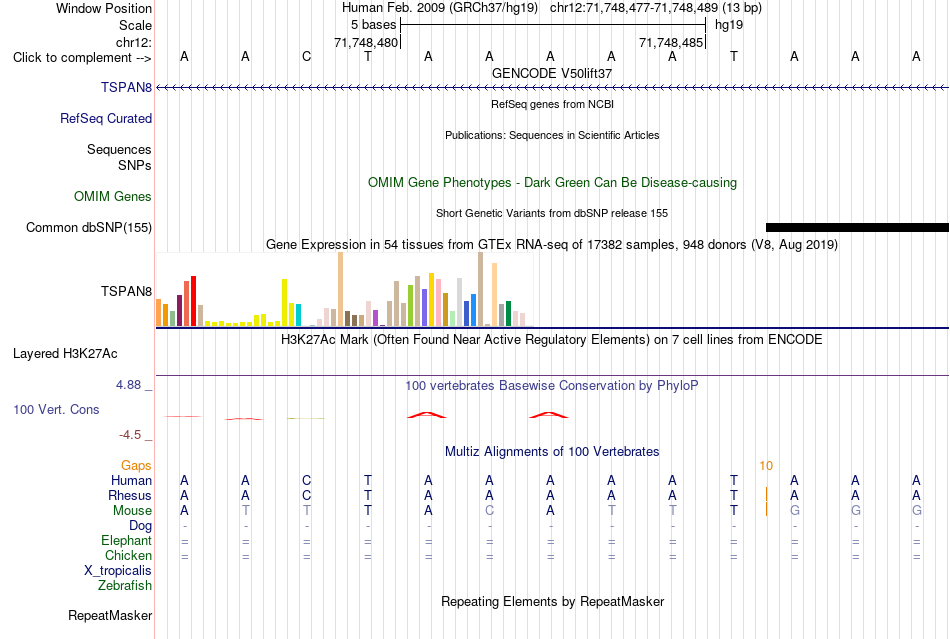This screenshot has width=950, height=639.
Task: Open 'Multiz Alignments of 100 Vertebrates' title
Action: pyautogui.click(x=552, y=451)
